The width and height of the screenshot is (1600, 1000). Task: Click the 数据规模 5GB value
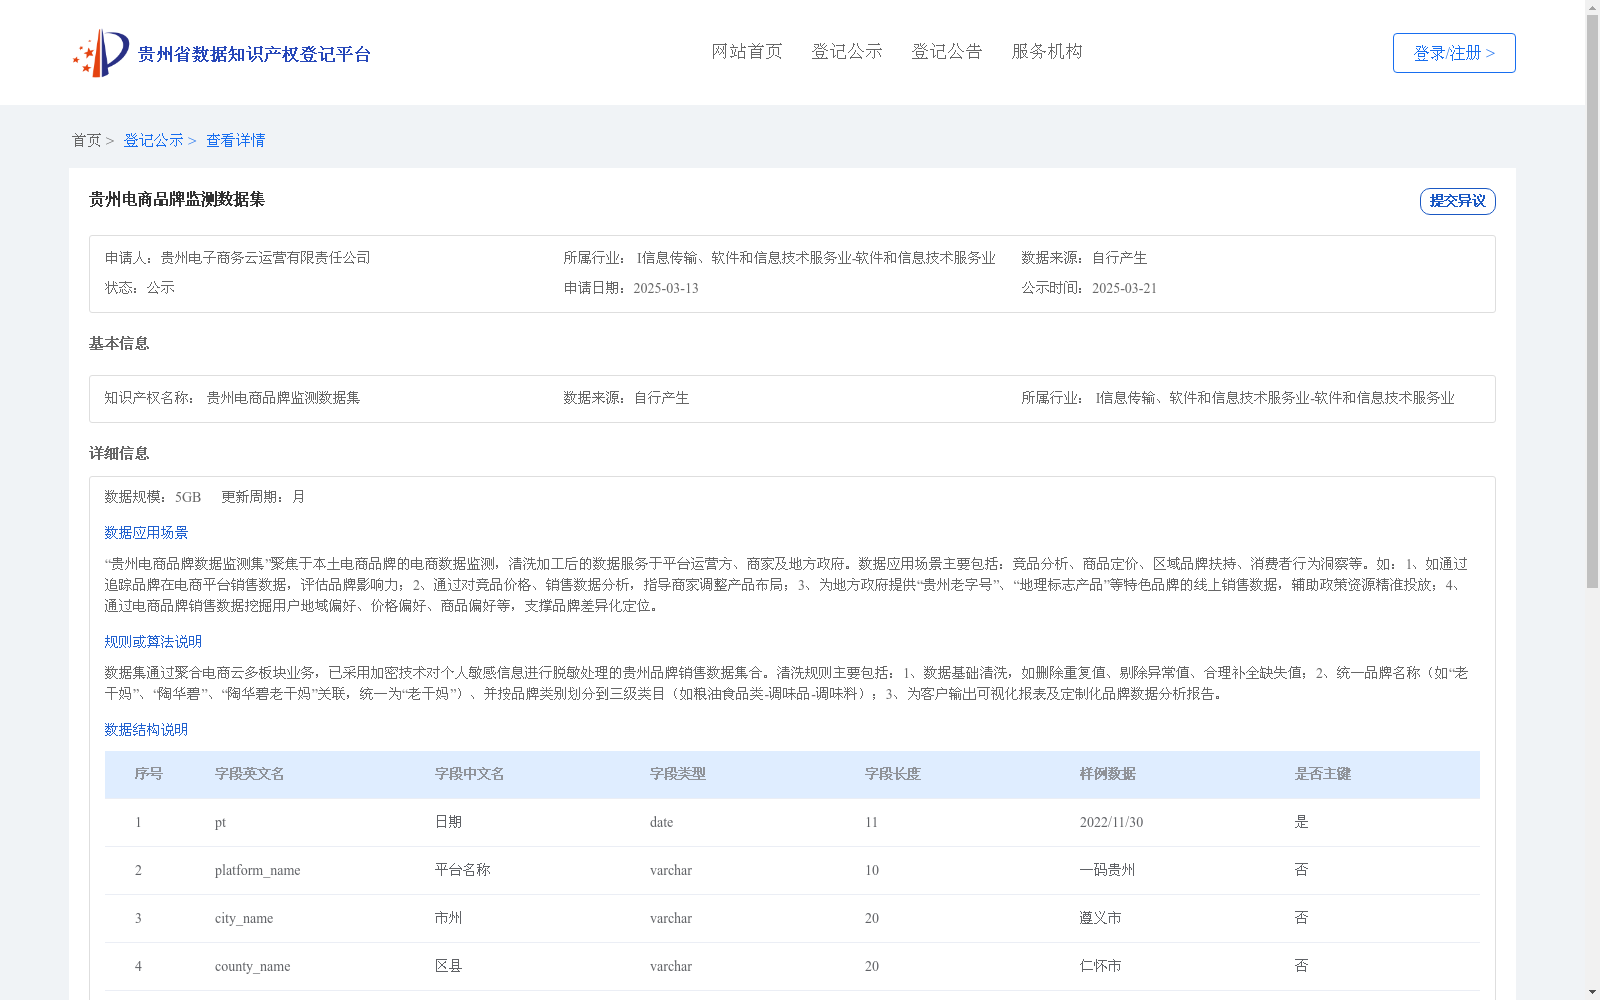188,497
